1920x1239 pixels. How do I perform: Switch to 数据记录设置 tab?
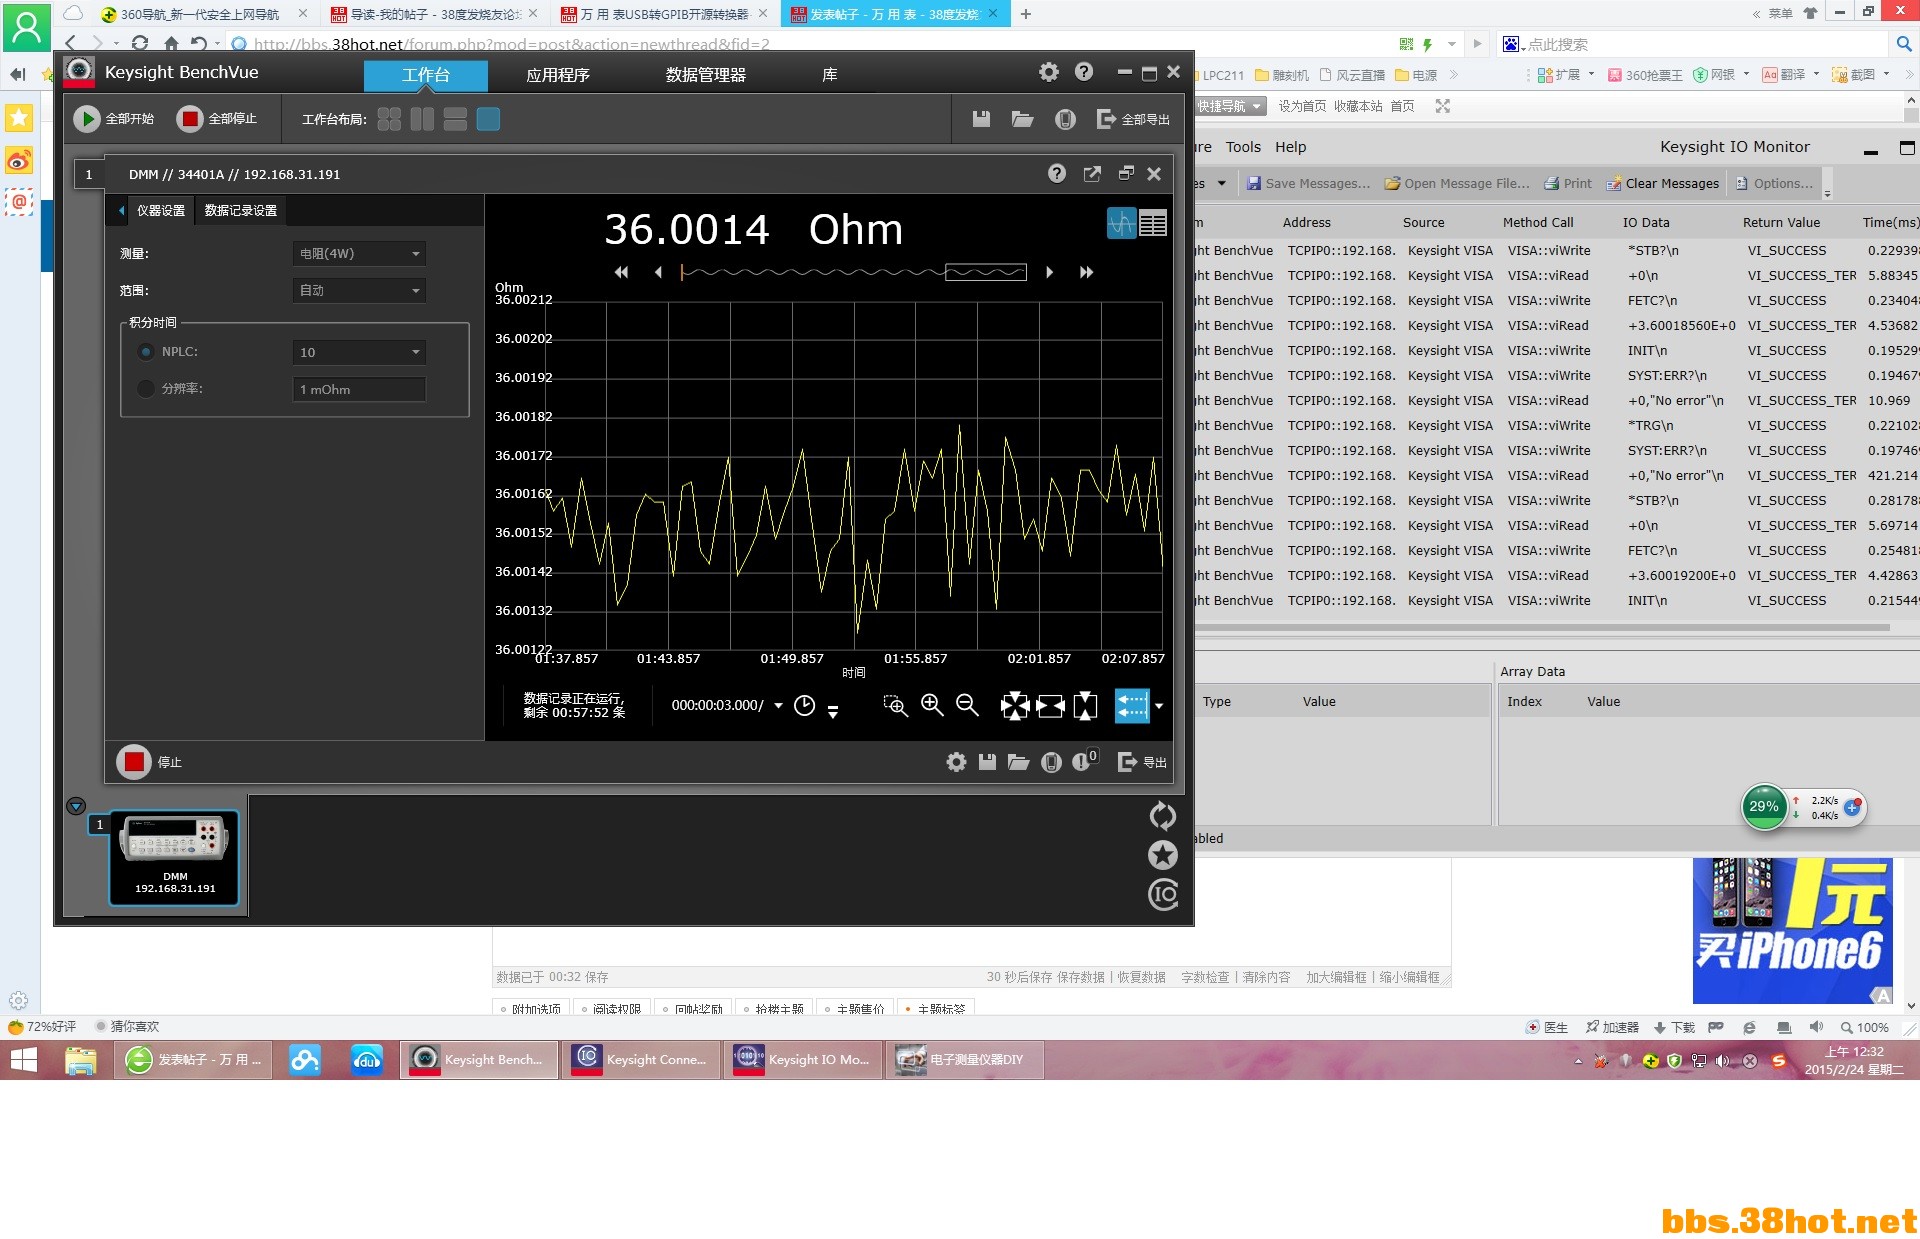(241, 210)
